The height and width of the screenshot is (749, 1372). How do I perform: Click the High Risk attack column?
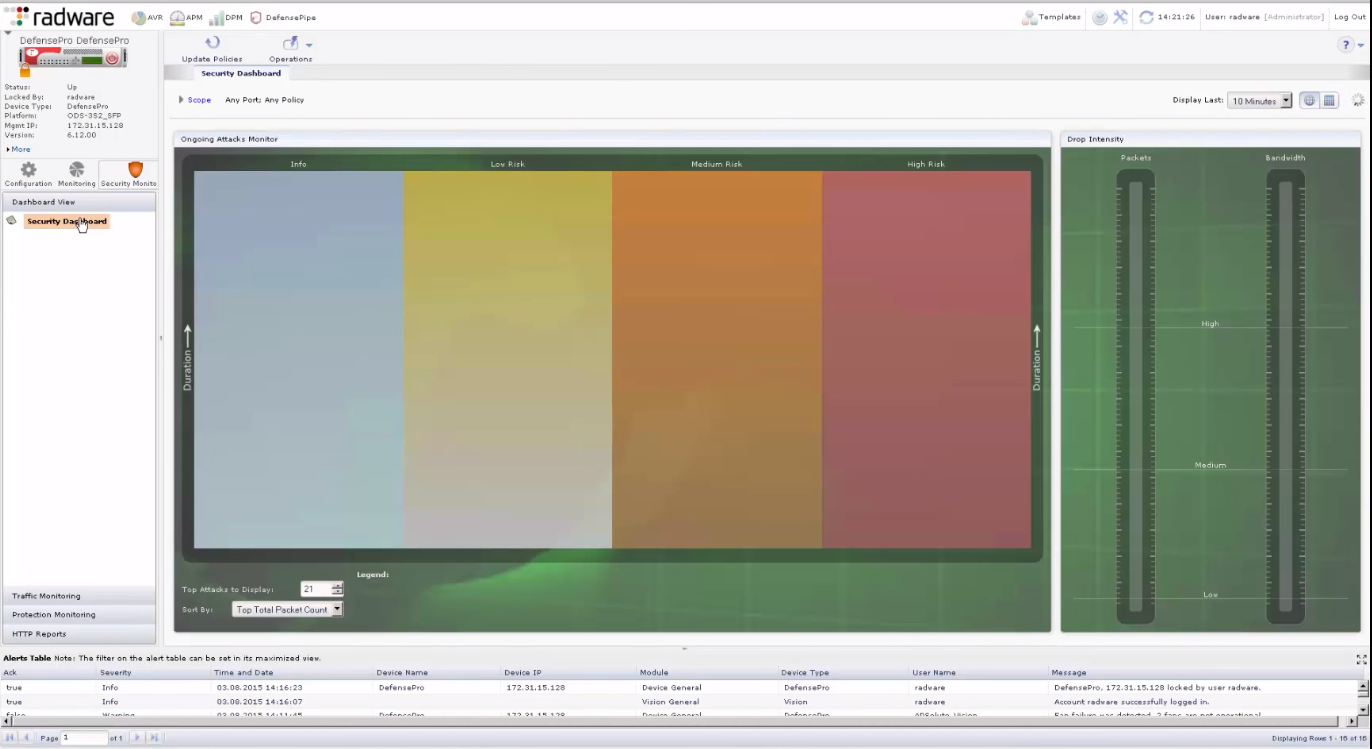click(x=926, y=360)
